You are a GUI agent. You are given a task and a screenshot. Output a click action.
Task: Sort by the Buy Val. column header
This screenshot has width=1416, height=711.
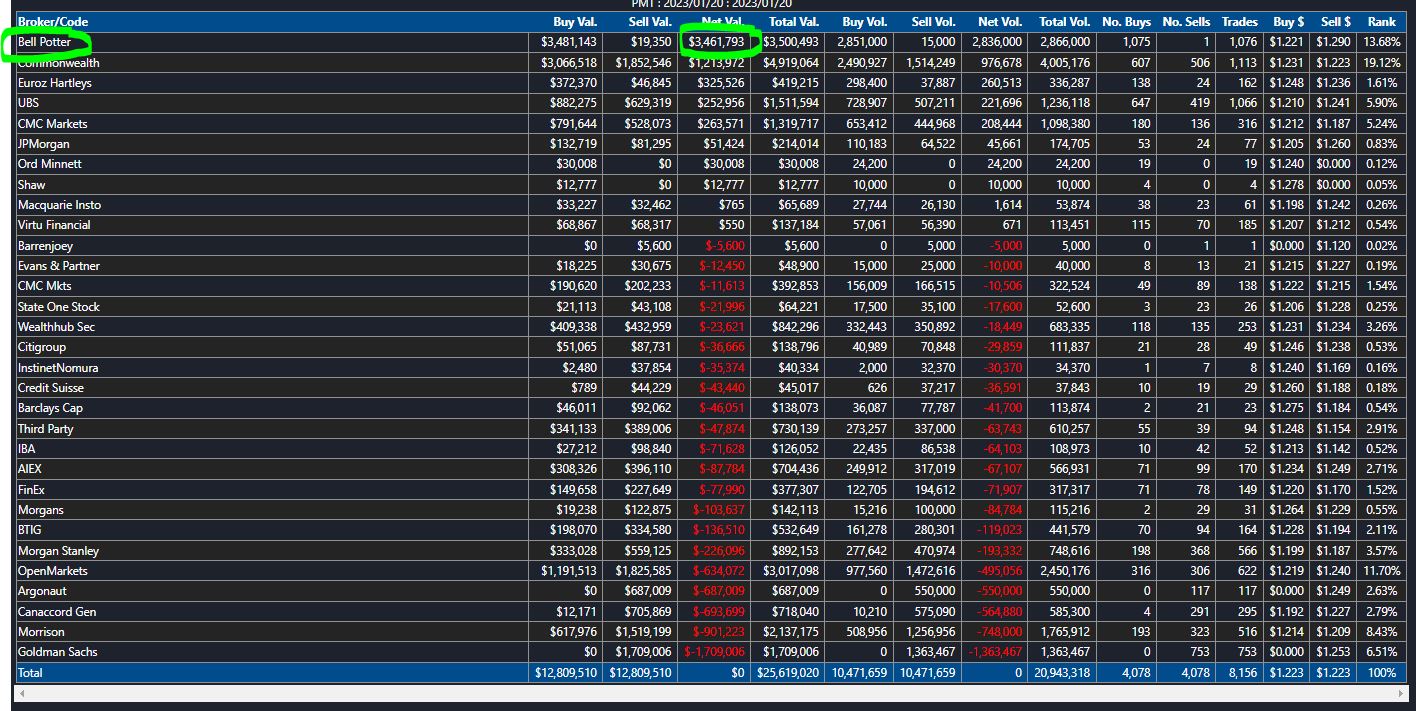coord(575,22)
